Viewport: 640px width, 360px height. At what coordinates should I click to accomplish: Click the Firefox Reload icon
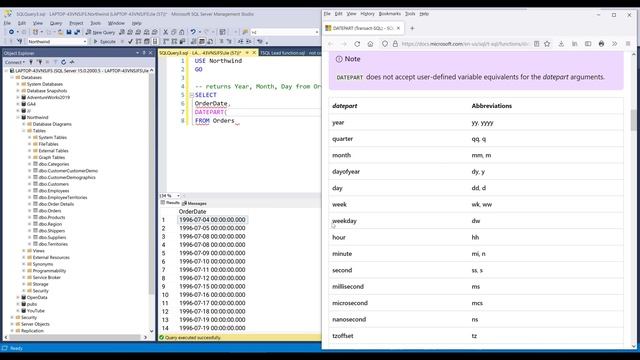pos(357,44)
